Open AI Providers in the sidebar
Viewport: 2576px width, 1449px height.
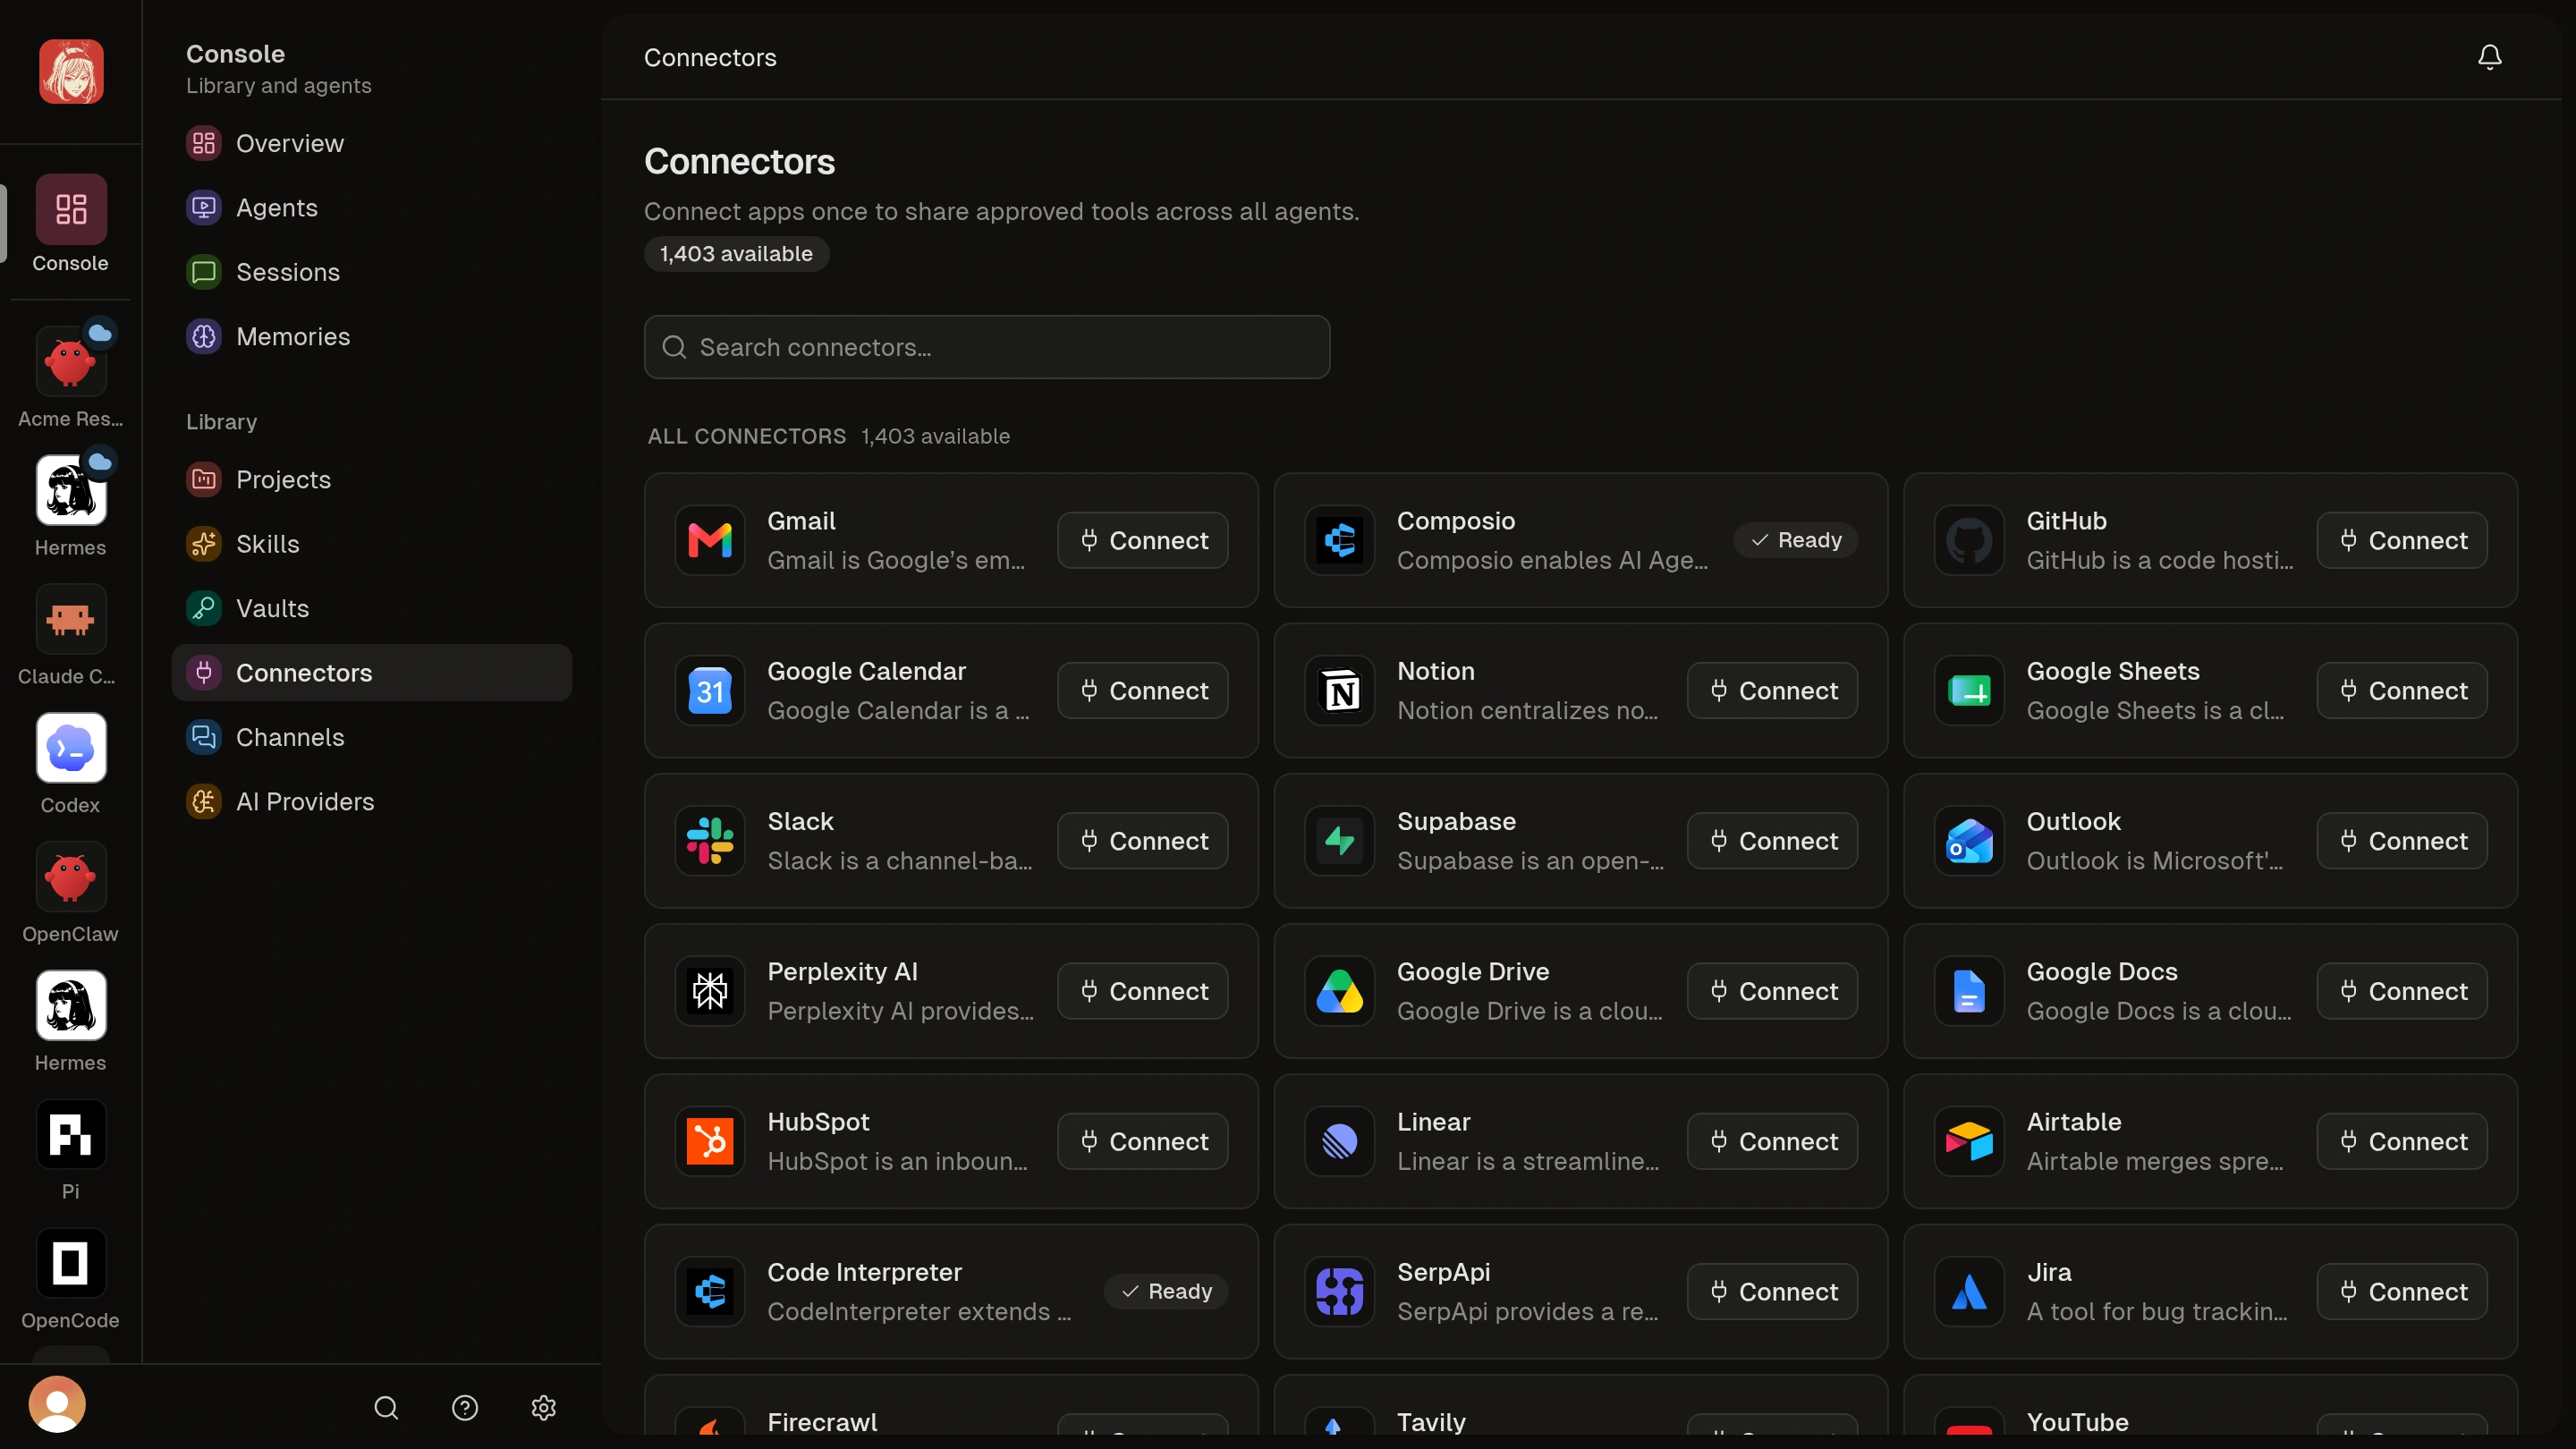click(x=371, y=801)
